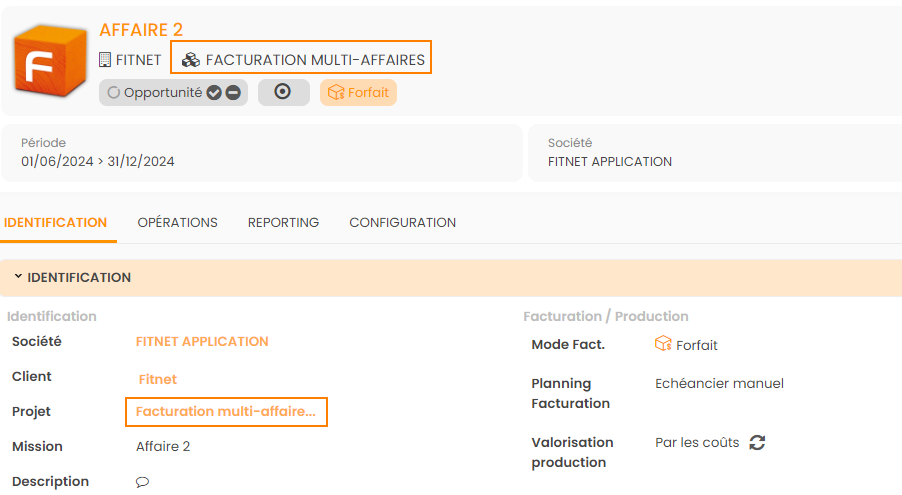
Task: Click the orange Forfait badge
Action: [x=358, y=93]
